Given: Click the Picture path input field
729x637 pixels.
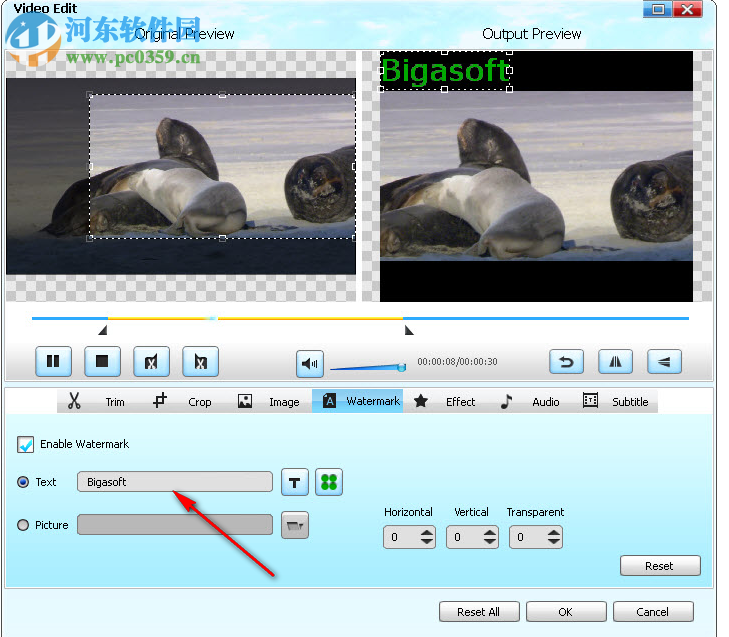Looking at the screenshot, I should [x=175, y=525].
